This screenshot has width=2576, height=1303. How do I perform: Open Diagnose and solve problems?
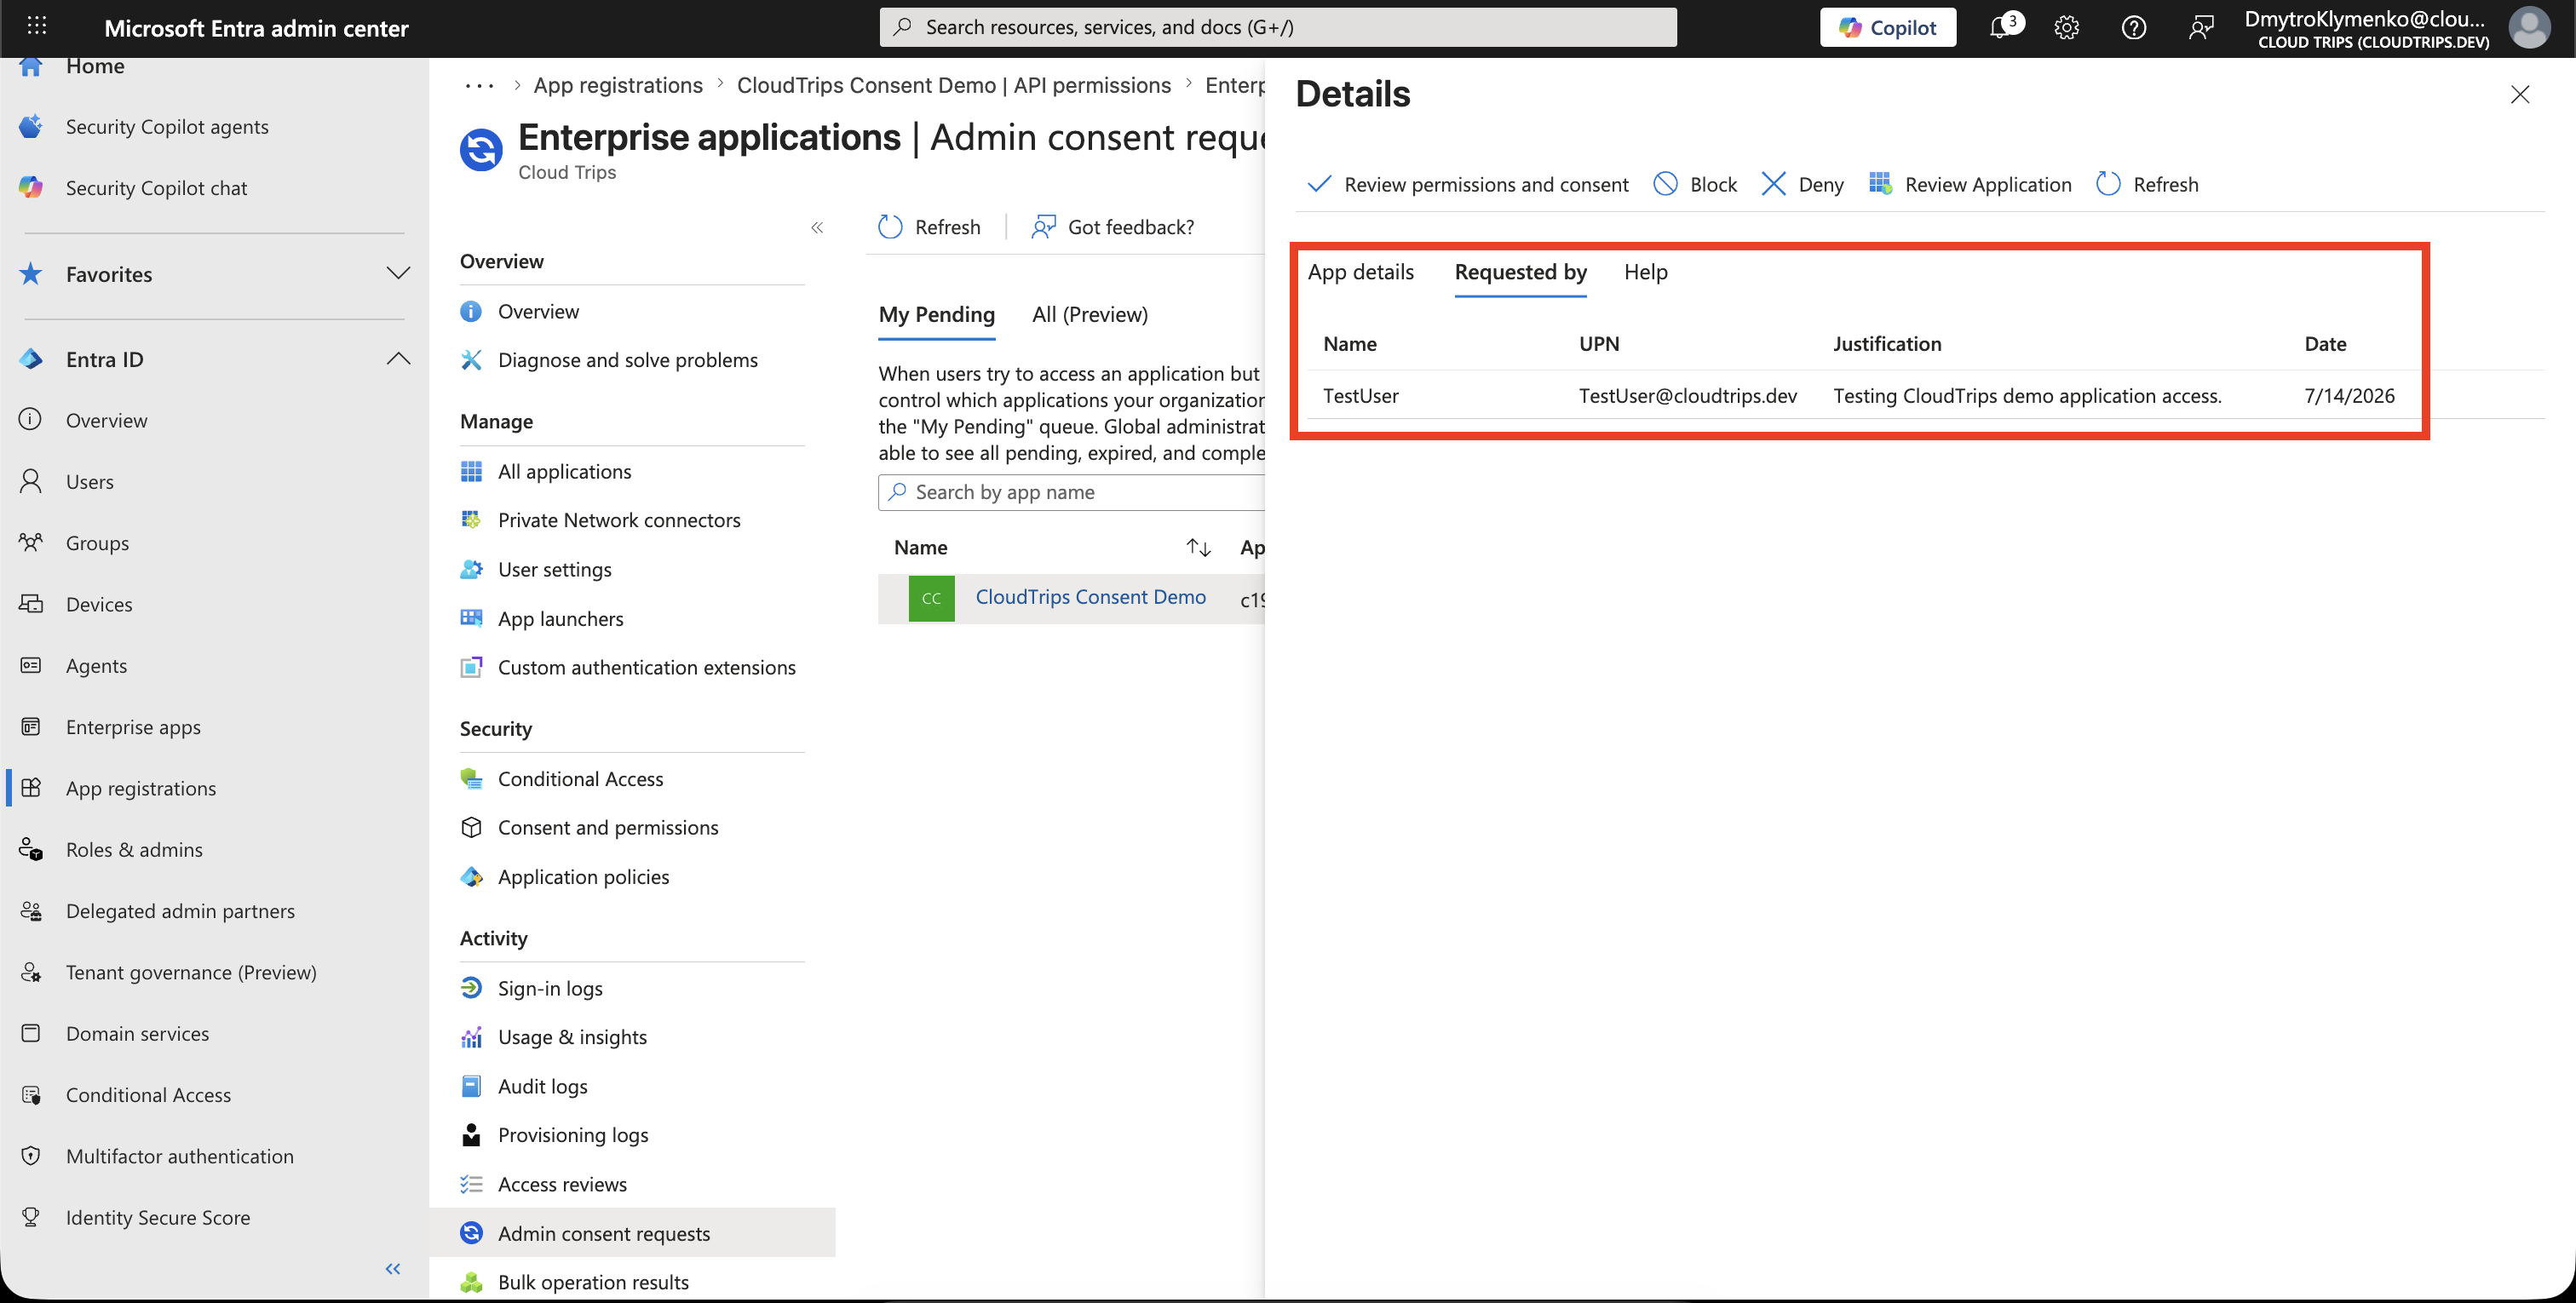pos(627,359)
